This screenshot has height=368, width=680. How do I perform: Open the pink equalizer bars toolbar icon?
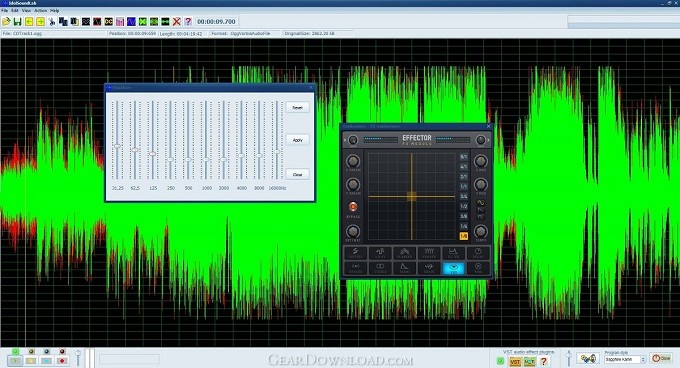pyautogui.click(x=120, y=21)
